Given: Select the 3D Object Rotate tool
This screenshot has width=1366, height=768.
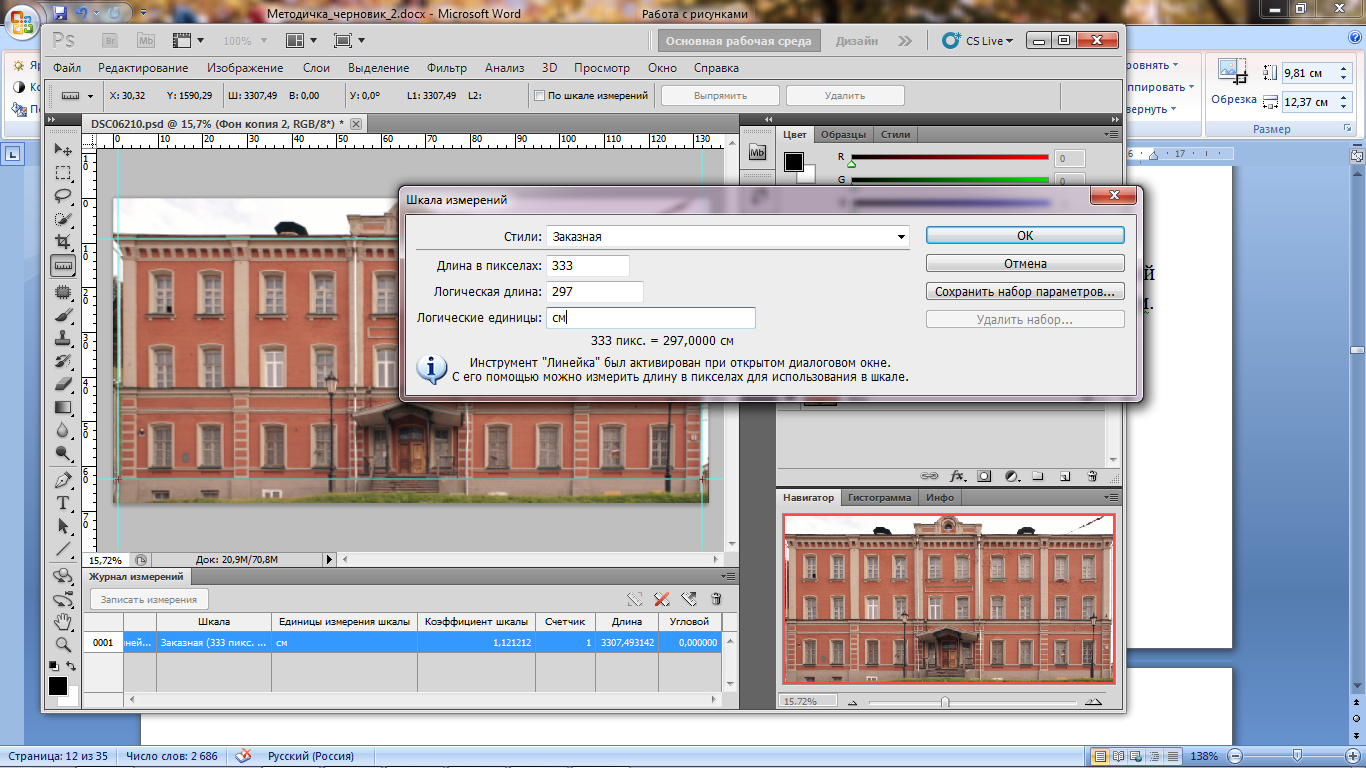Looking at the screenshot, I should click(x=63, y=575).
